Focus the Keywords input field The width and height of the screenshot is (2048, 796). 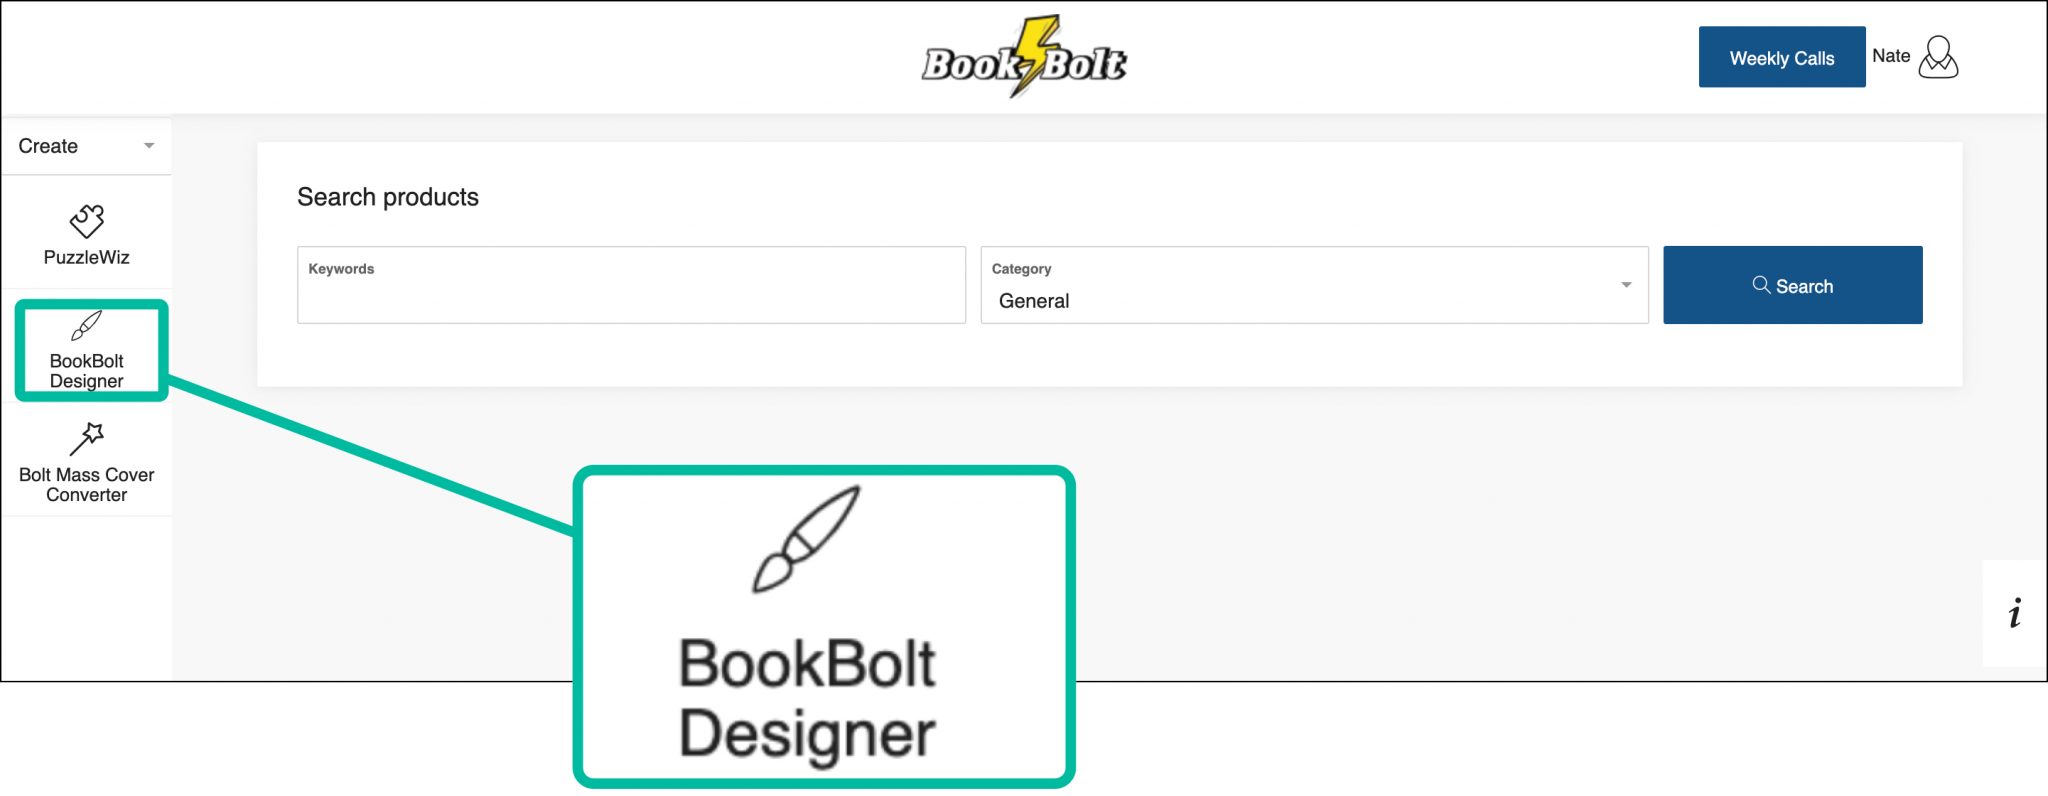point(631,285)
